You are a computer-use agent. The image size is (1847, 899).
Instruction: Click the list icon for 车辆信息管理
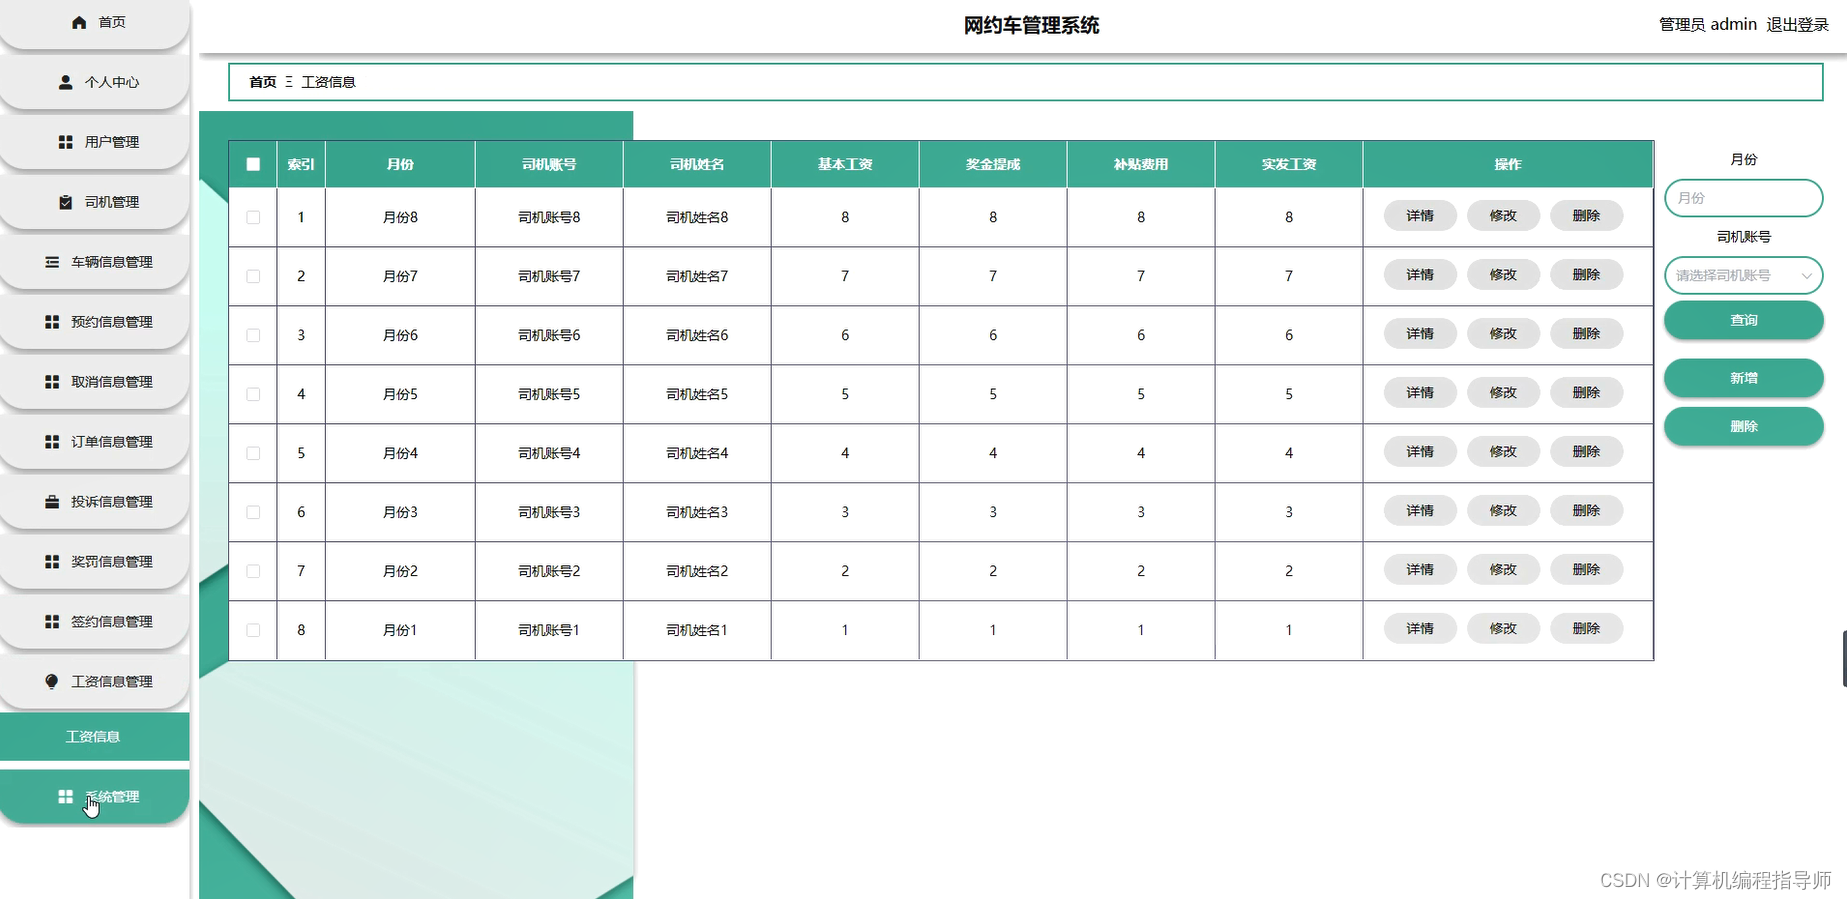pos(52,262)
